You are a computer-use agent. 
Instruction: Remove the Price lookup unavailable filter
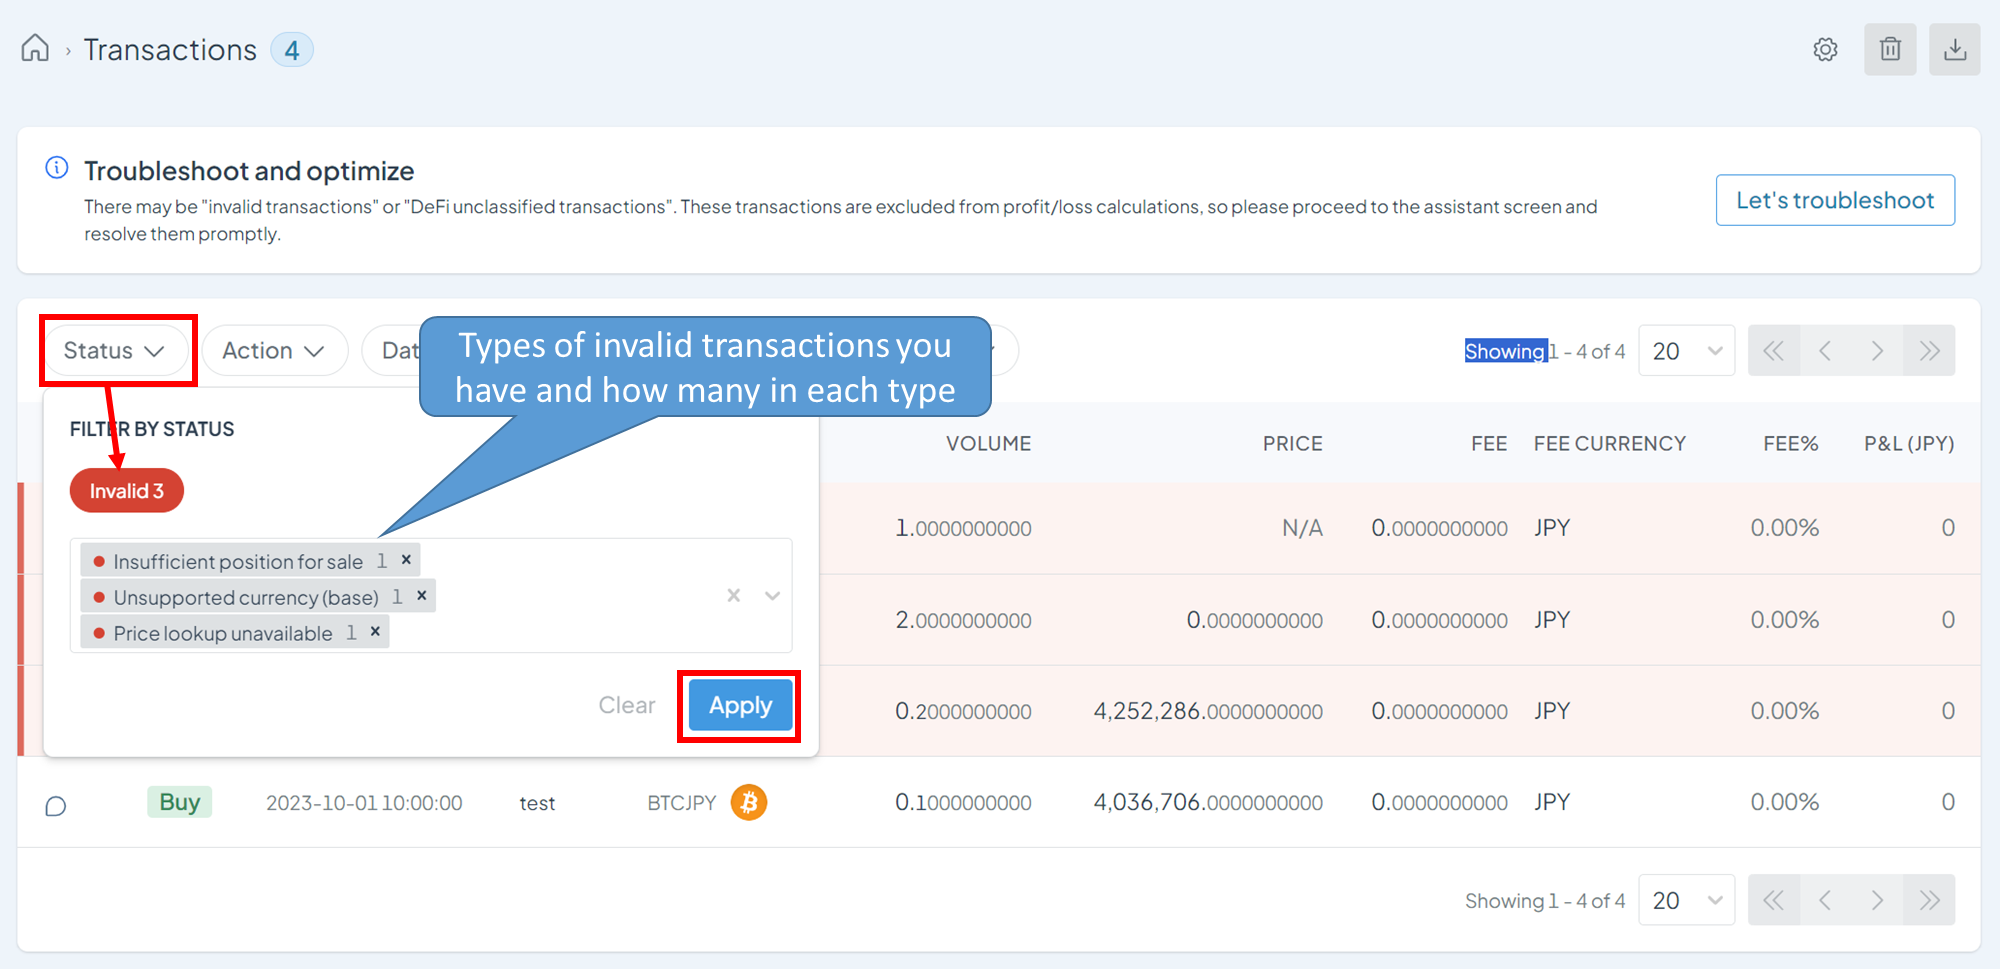[x=375, y=631]
